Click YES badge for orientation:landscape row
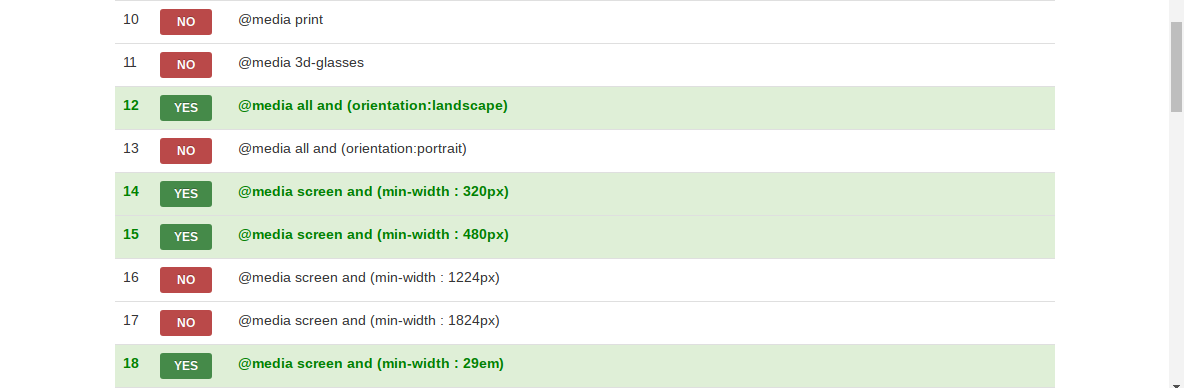 tap(186, 108)
